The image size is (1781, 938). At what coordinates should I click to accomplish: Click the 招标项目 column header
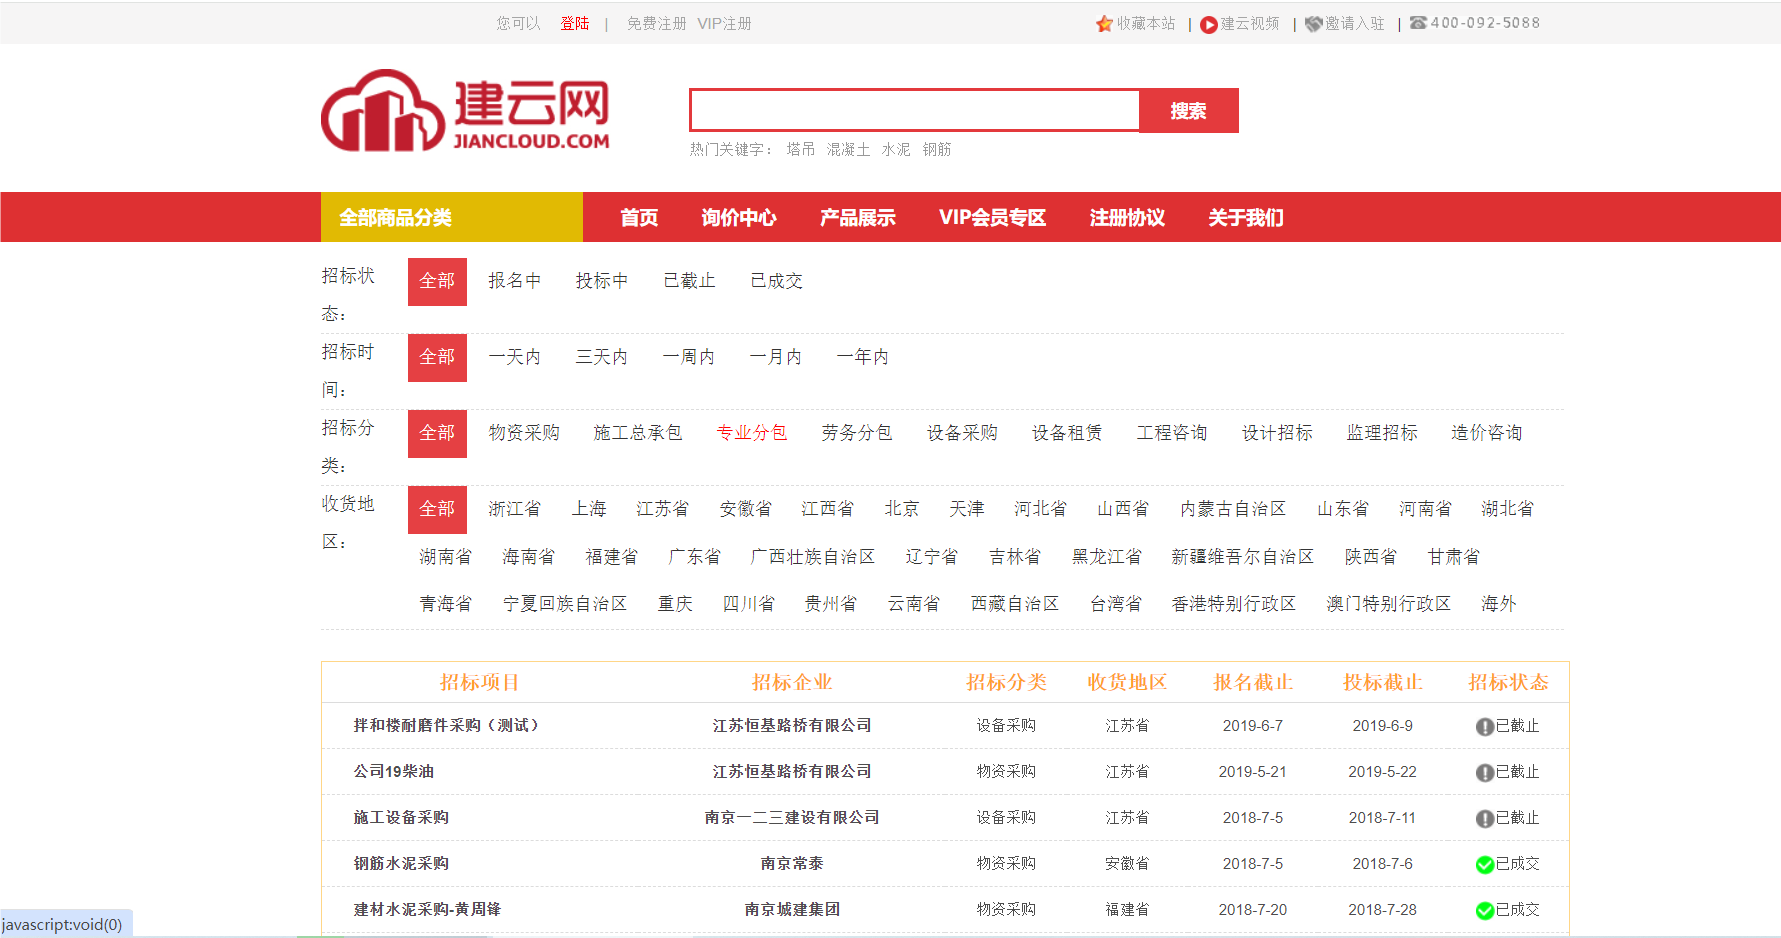tap(480, 683)
